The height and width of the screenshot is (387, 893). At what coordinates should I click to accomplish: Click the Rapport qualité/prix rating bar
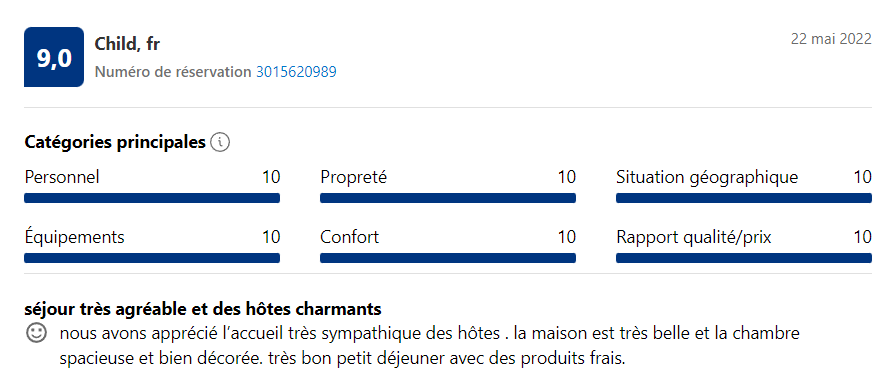744,258
